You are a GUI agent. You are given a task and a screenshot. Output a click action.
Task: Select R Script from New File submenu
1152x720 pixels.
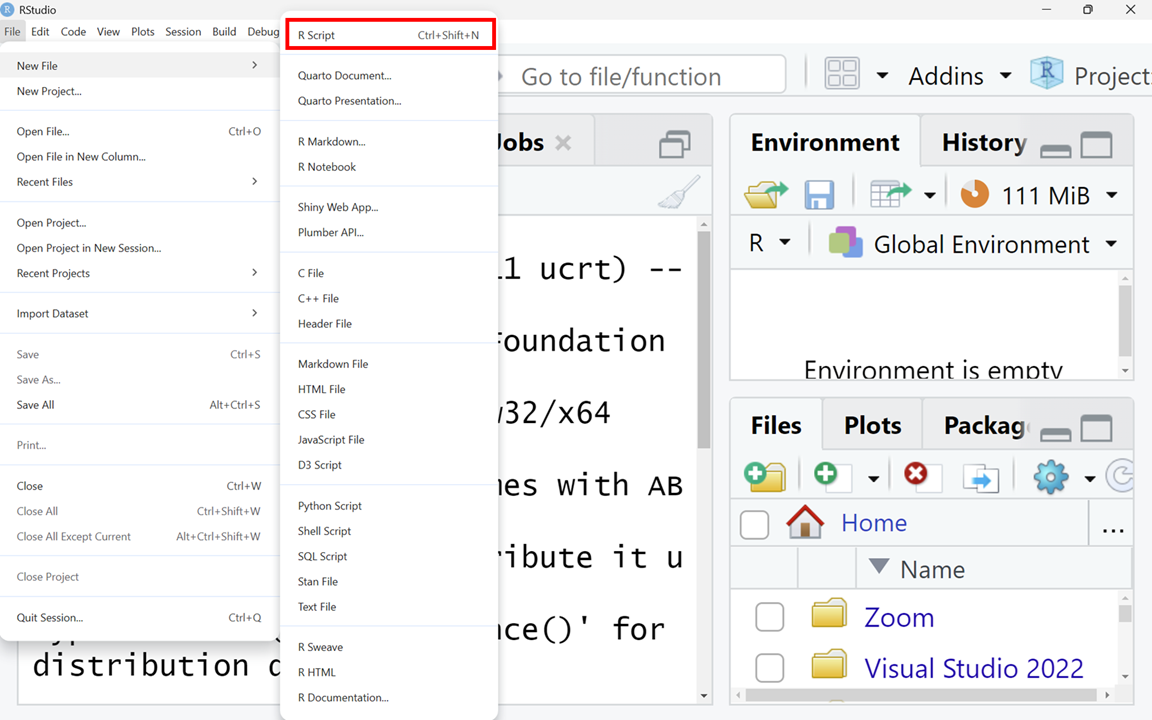point(388,35)
